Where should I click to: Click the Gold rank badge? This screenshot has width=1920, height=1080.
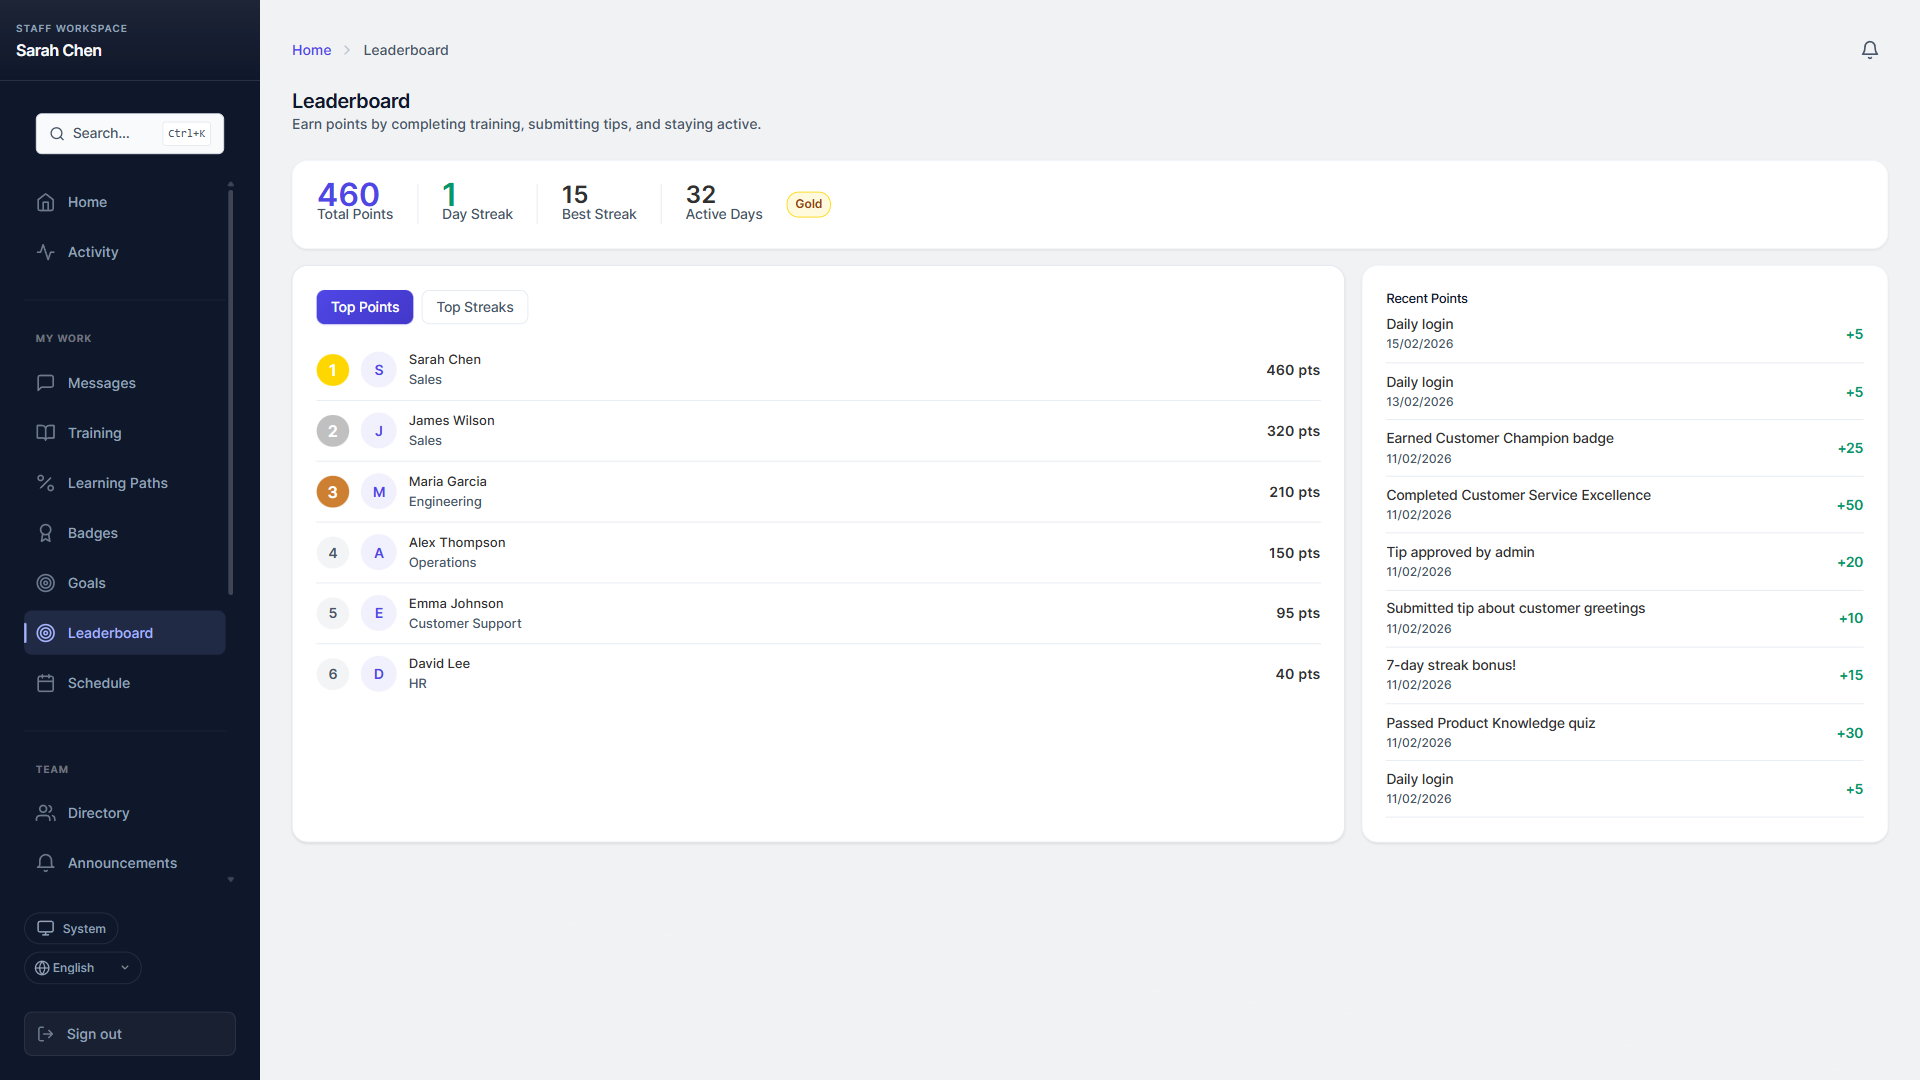pyautogui.click(x=808, y=204)
